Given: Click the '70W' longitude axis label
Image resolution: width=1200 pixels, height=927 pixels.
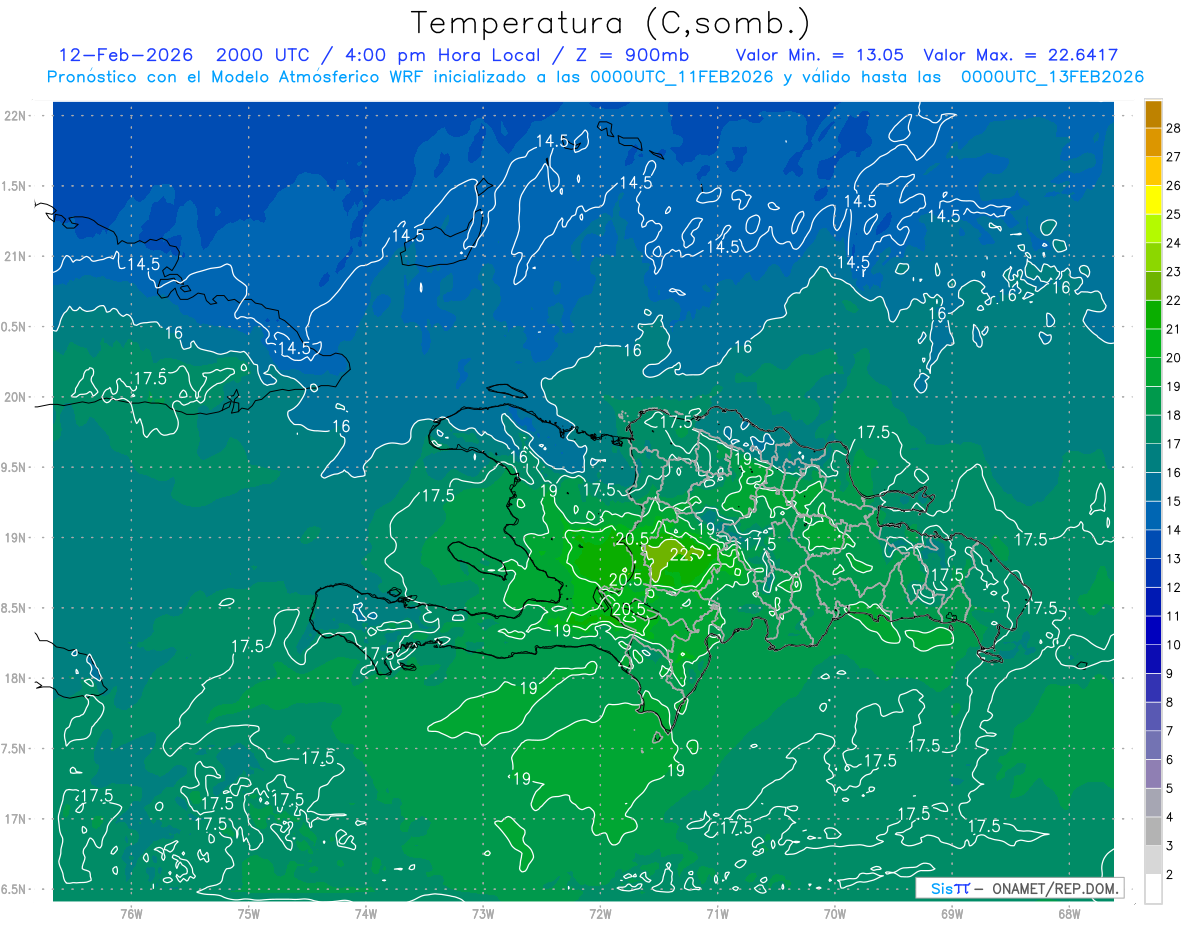Looking at the screenshot, I should pos(835,914).
